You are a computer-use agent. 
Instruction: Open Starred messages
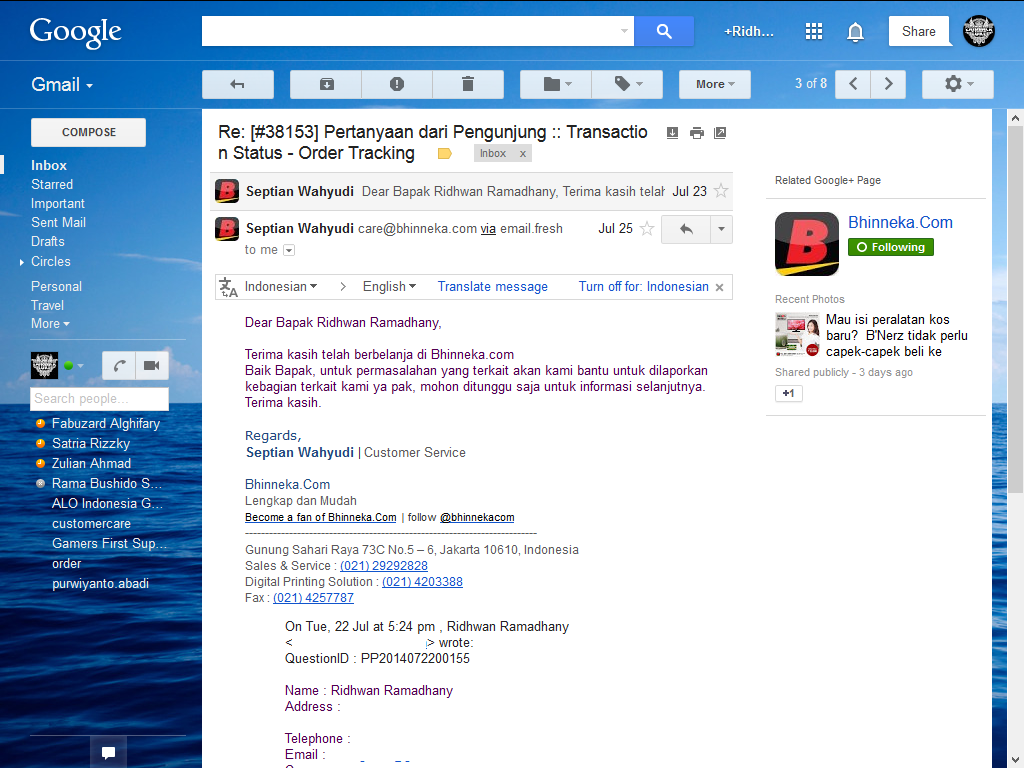52,184
